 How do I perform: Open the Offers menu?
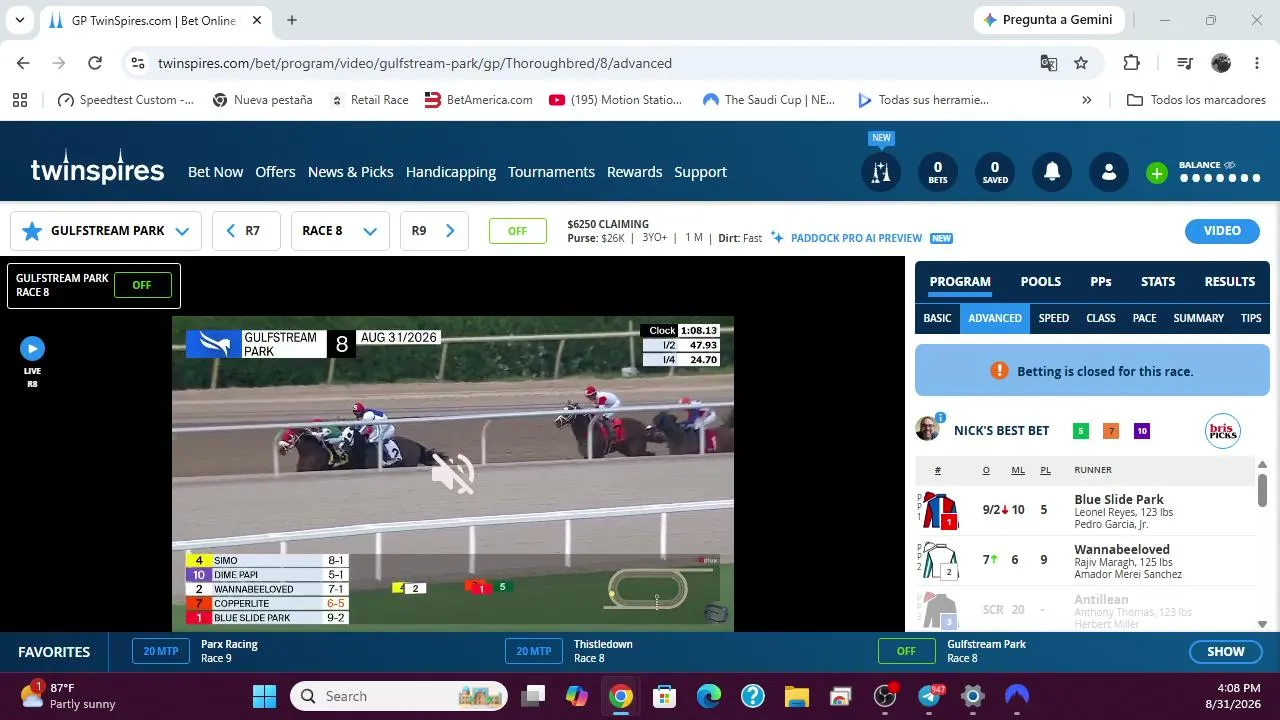pyautogui.click(x=275, y=172)
